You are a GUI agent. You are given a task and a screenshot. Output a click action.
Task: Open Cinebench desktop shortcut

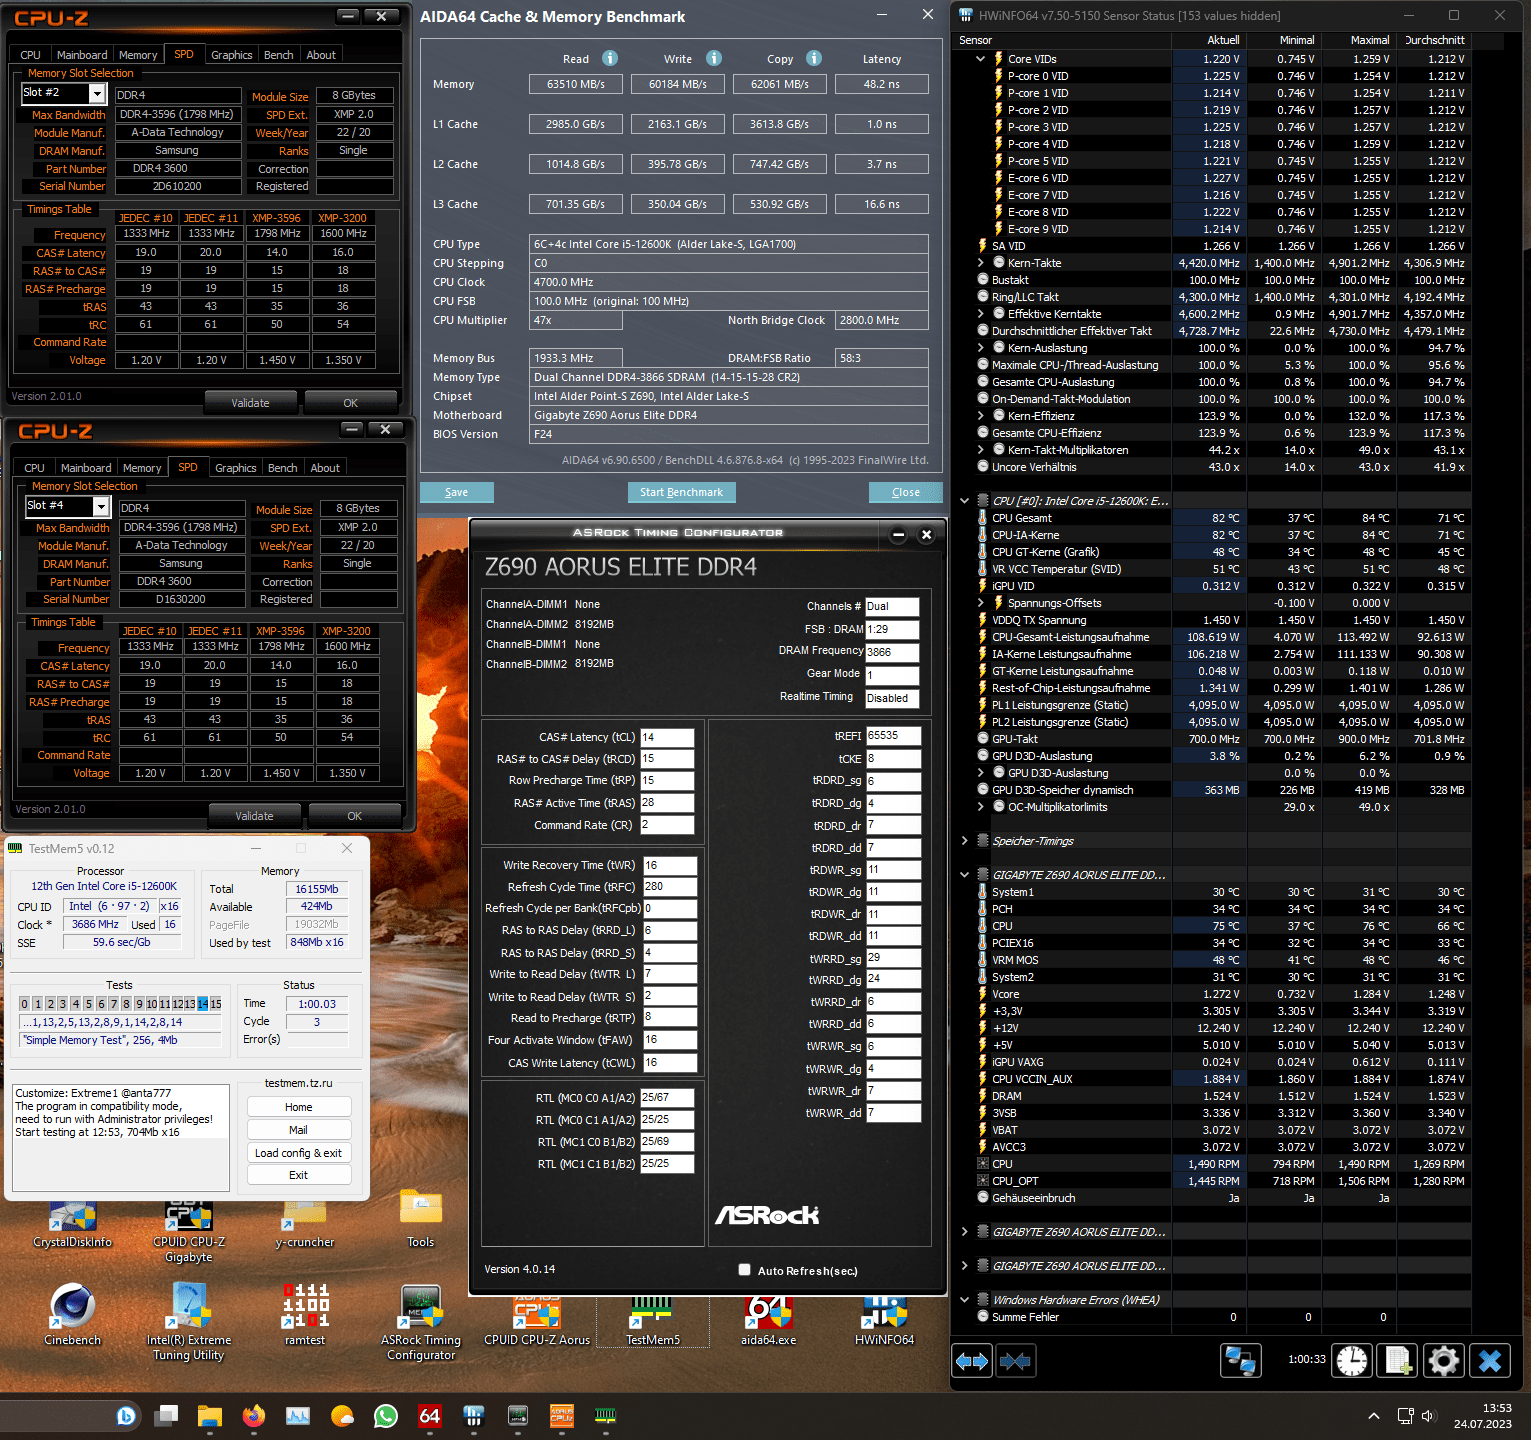tap(73, 1314)
